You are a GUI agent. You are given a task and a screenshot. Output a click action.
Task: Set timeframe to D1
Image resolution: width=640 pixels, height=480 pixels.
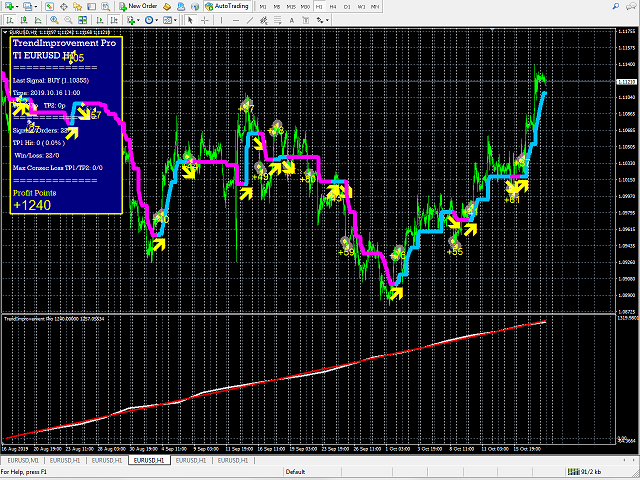click(347, 7)
